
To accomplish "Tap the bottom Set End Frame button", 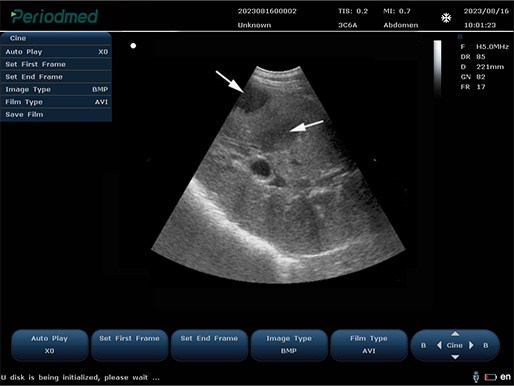I will [x=209, y=345].
